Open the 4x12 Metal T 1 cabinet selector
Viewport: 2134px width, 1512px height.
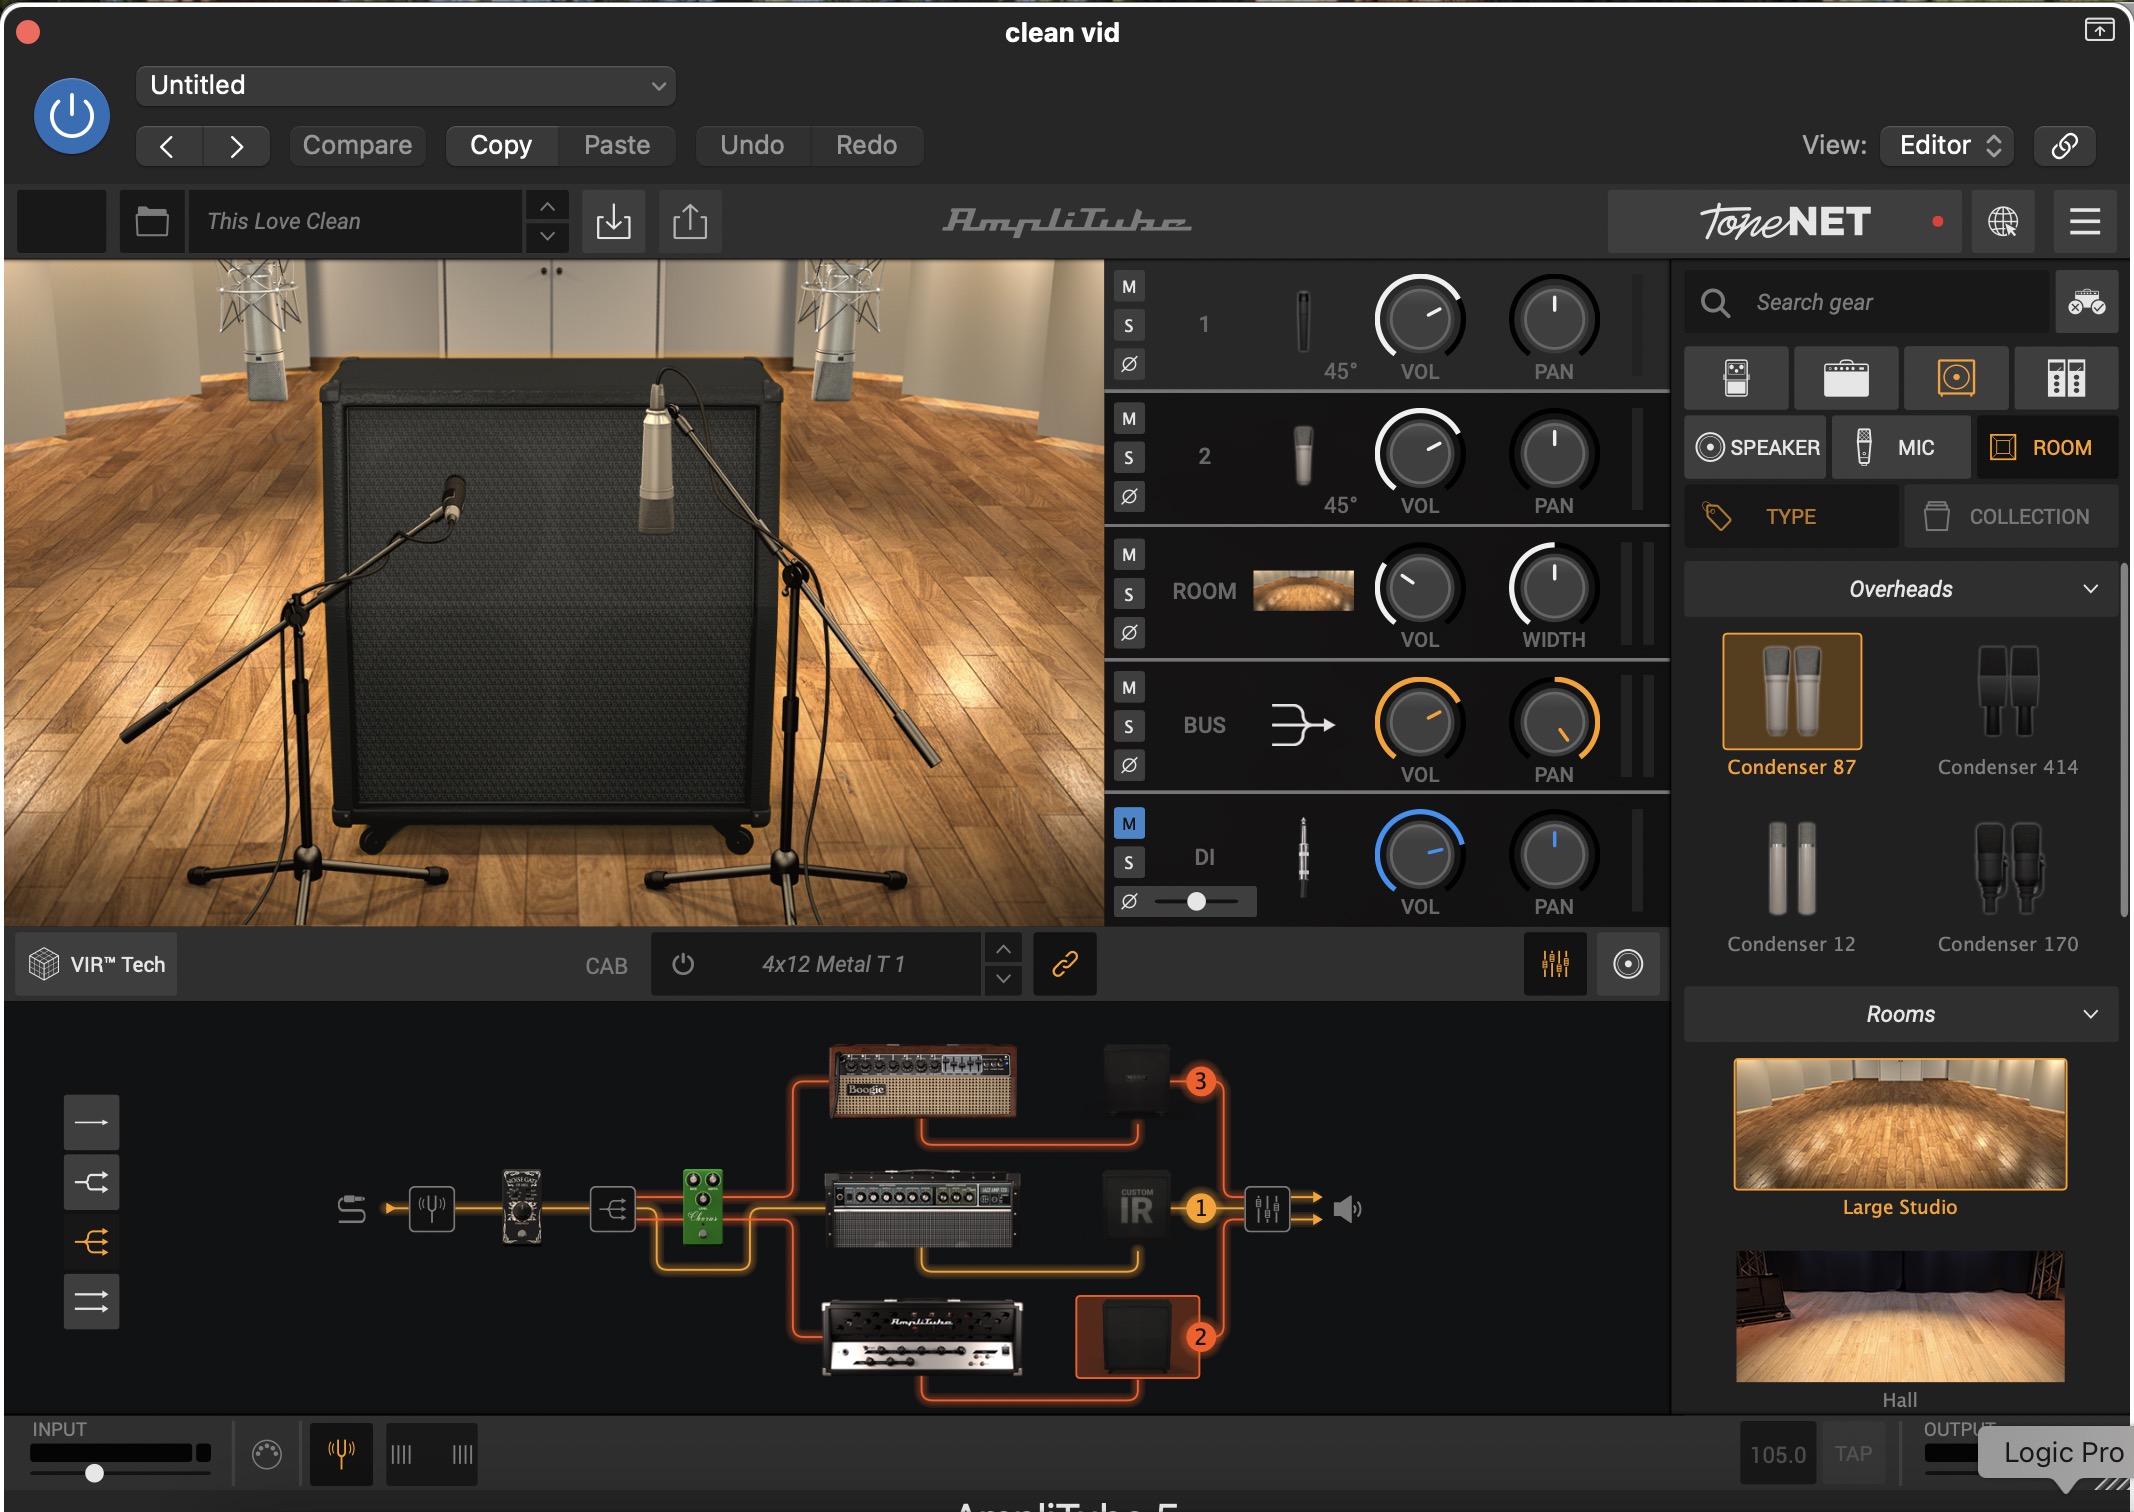pos(833,964)
